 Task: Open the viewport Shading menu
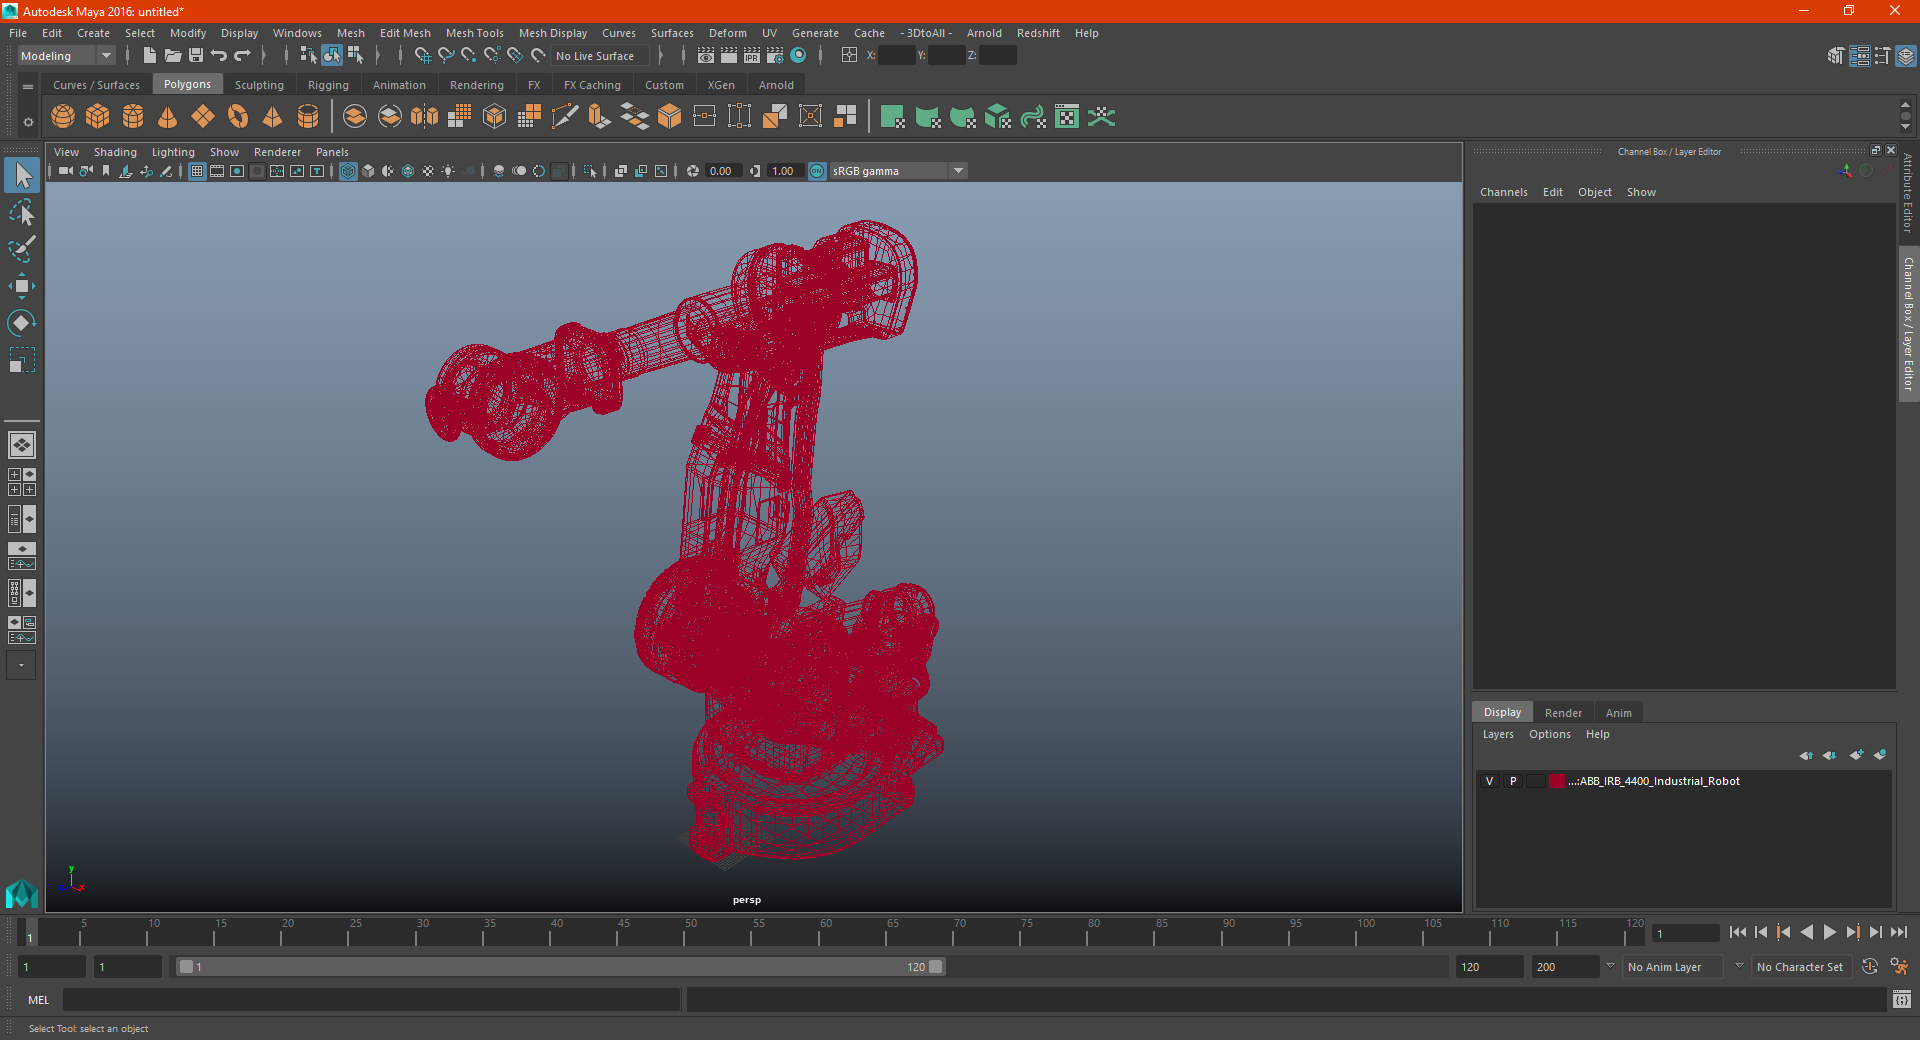tap(115, 152)
